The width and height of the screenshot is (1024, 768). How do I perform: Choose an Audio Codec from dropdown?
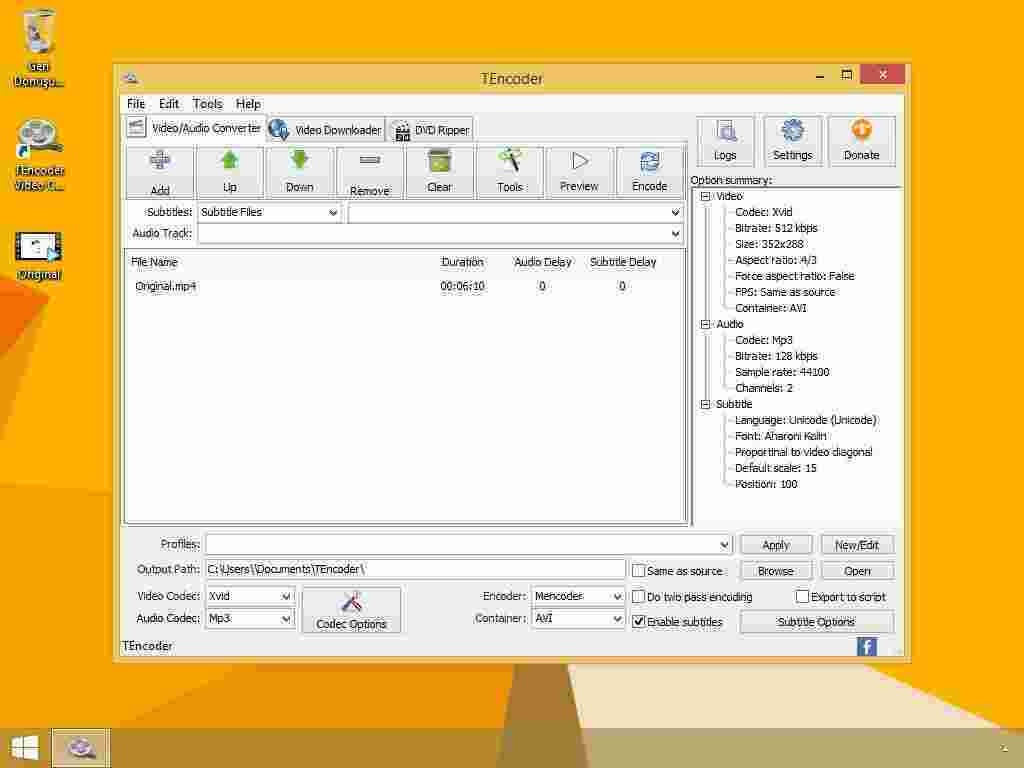pyautogui.click(x=250, y=618)
